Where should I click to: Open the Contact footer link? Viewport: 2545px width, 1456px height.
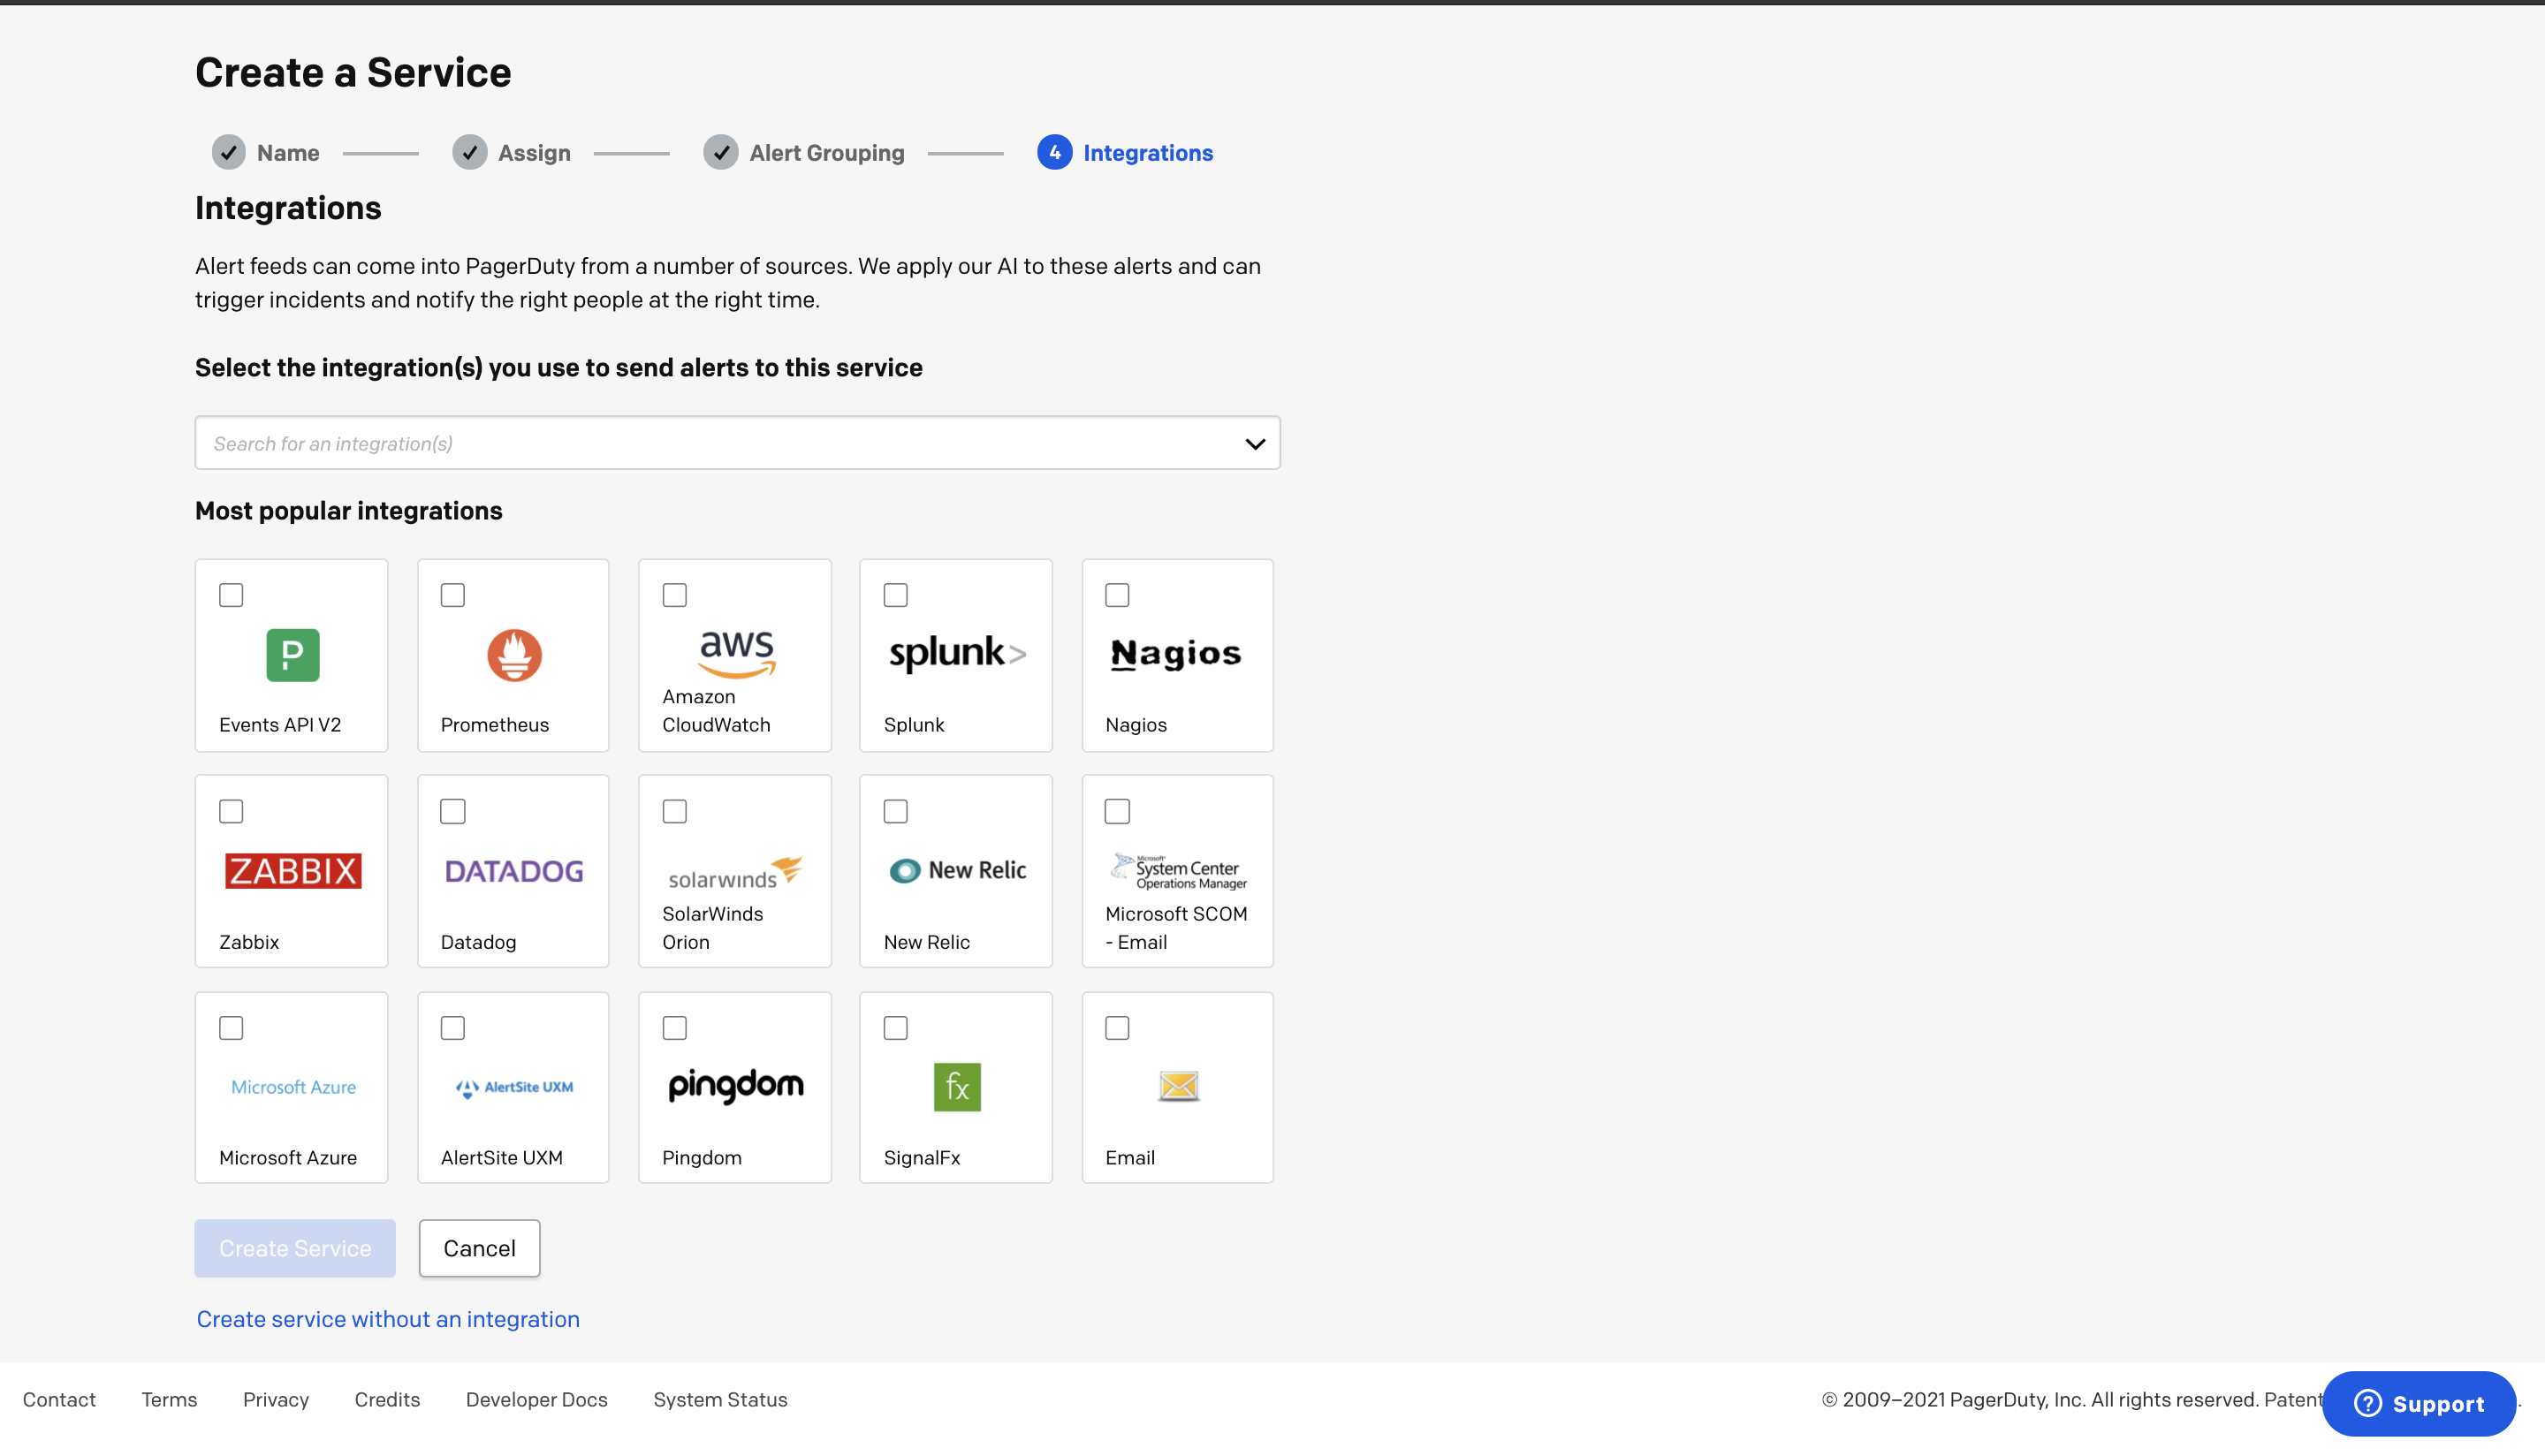59,1399
